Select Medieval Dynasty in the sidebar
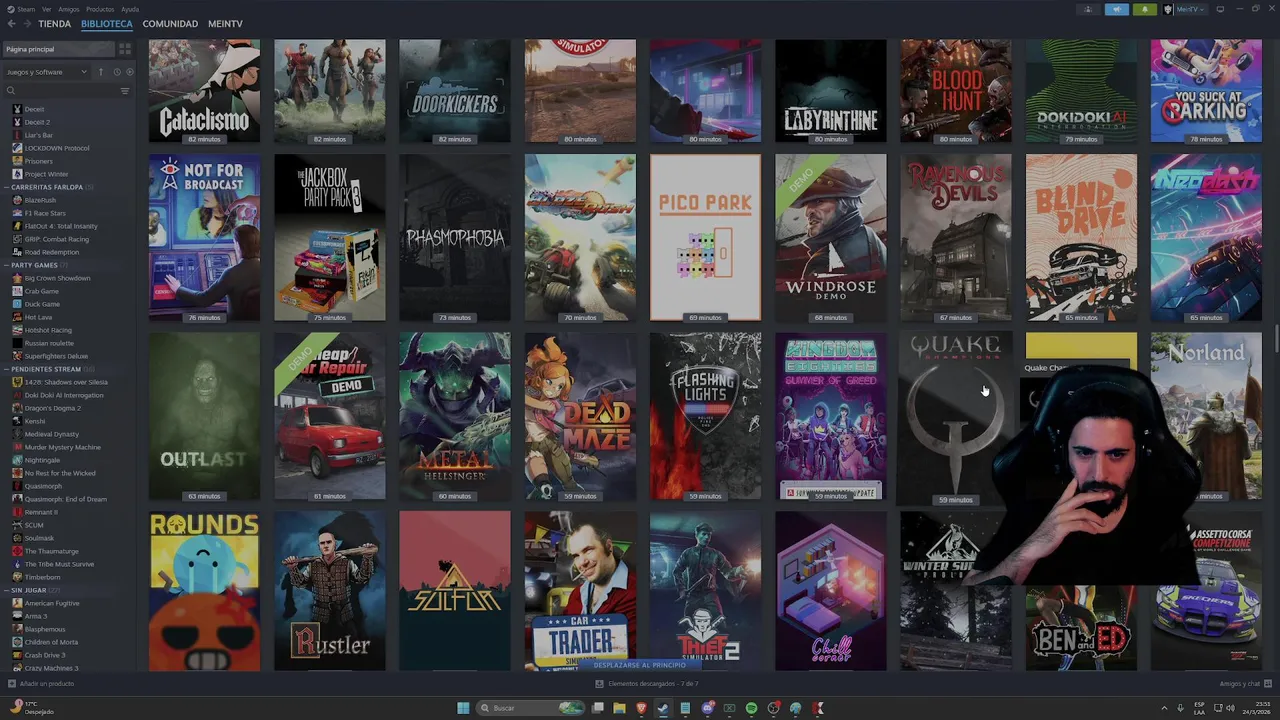Viewport: 1280px width, 720px height. (x=50, y=434)
